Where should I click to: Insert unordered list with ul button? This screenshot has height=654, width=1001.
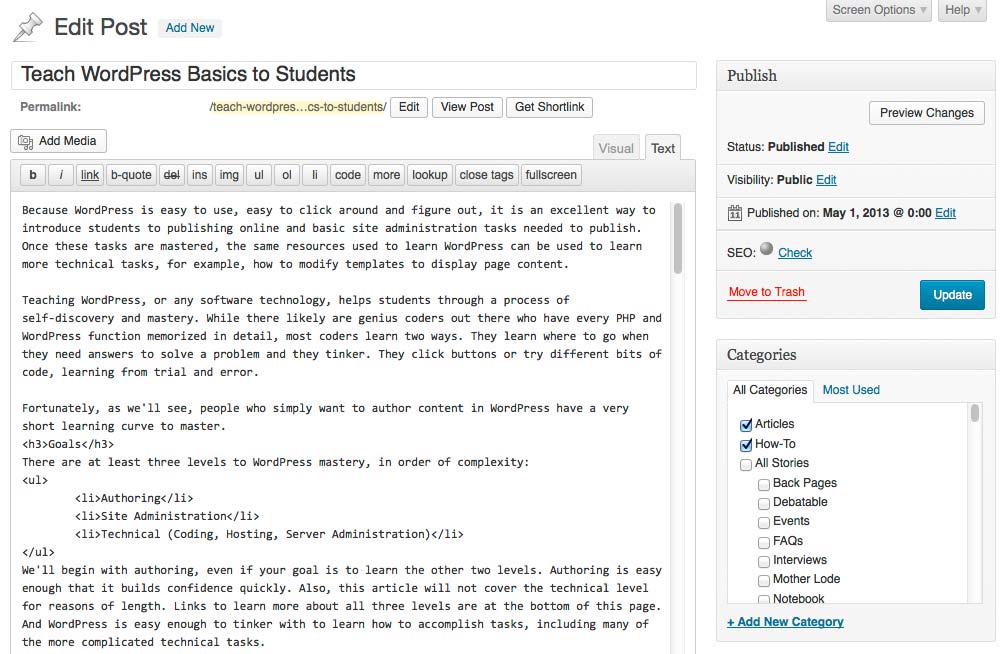click(259, 175)
